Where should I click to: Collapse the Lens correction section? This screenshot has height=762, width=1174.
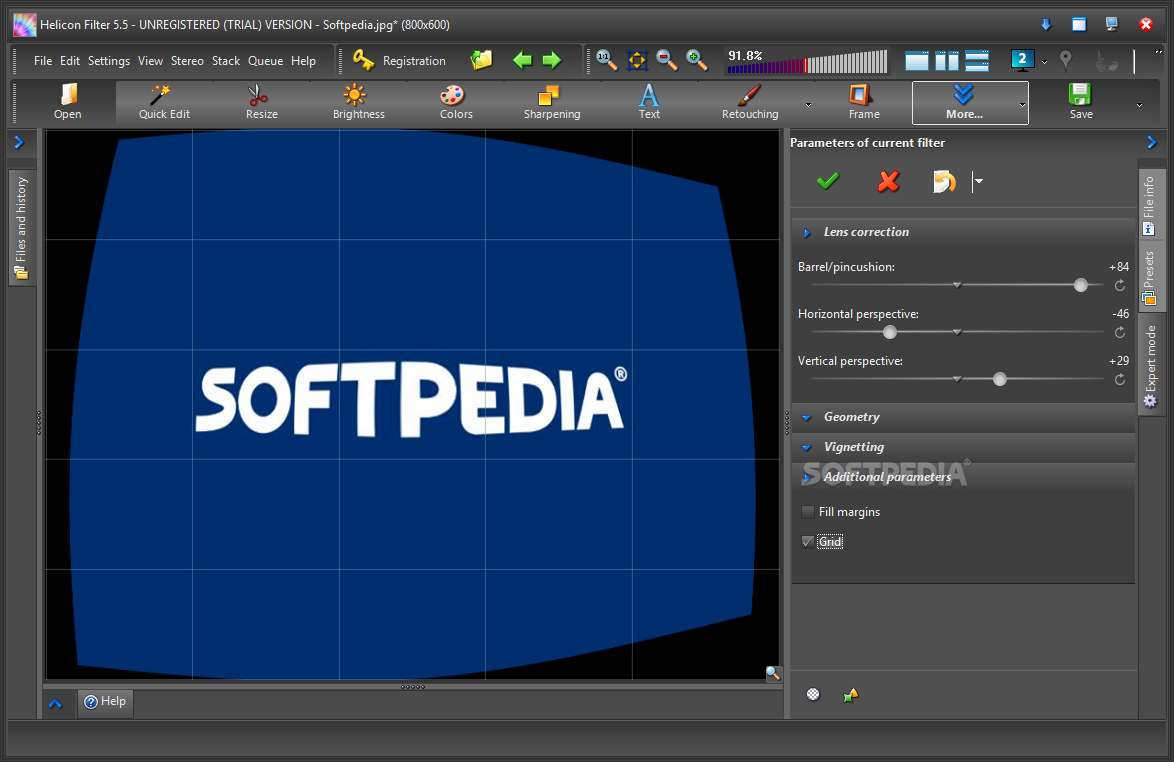[x=866, y=232]
